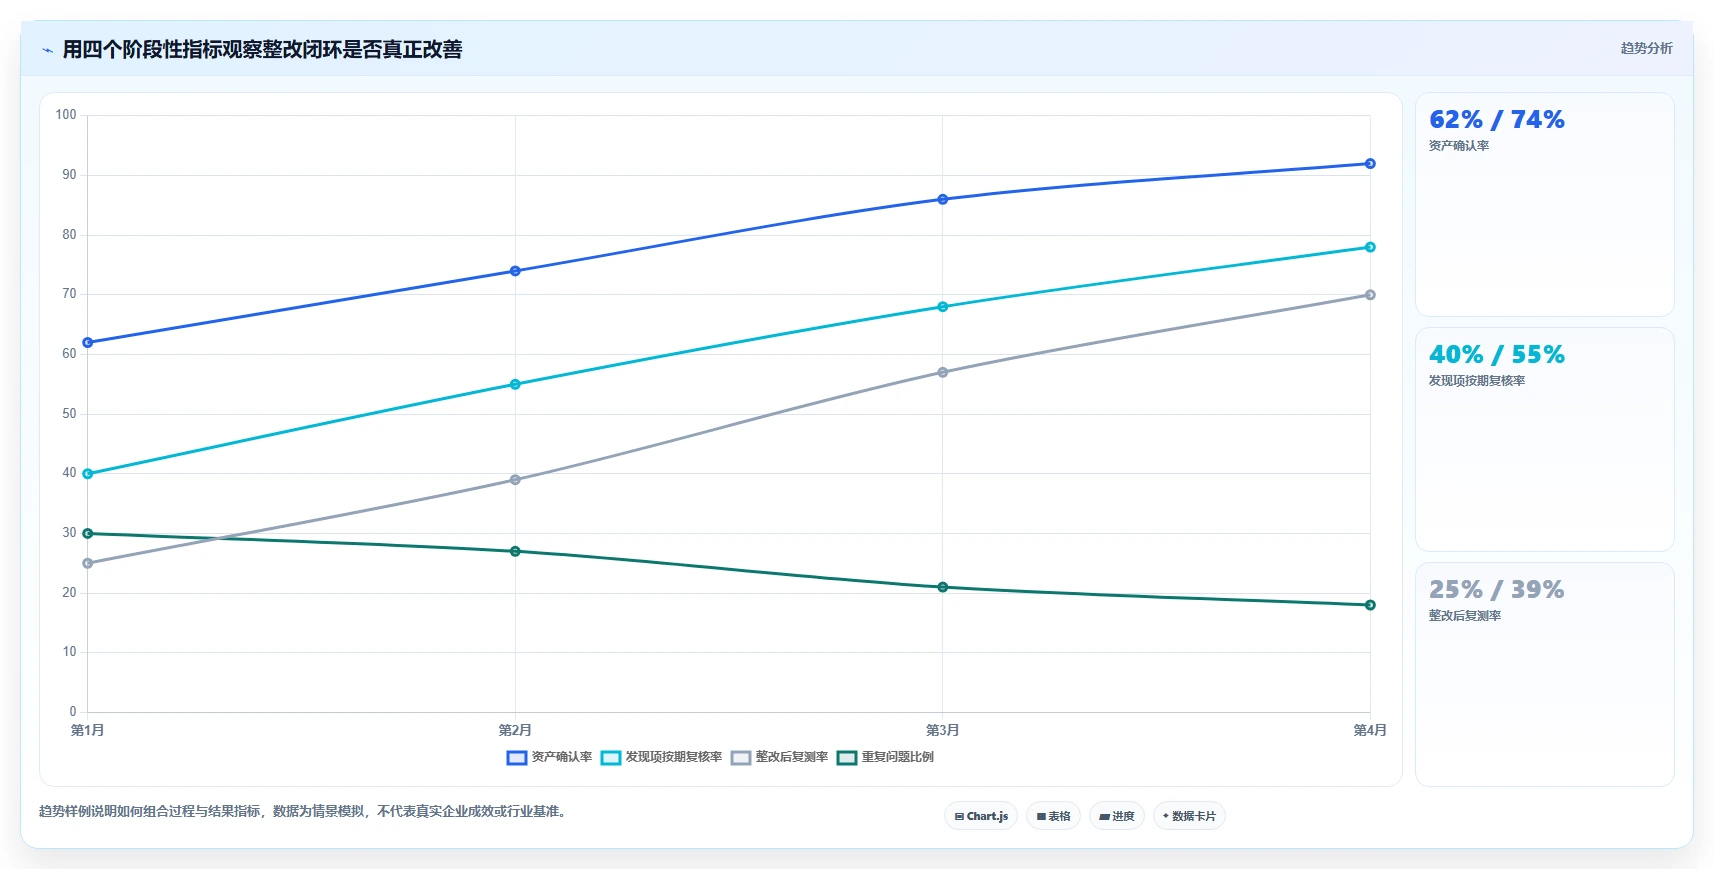Click the 第1月 axis label
1714x869 pixels.
[x=88, y=730]
